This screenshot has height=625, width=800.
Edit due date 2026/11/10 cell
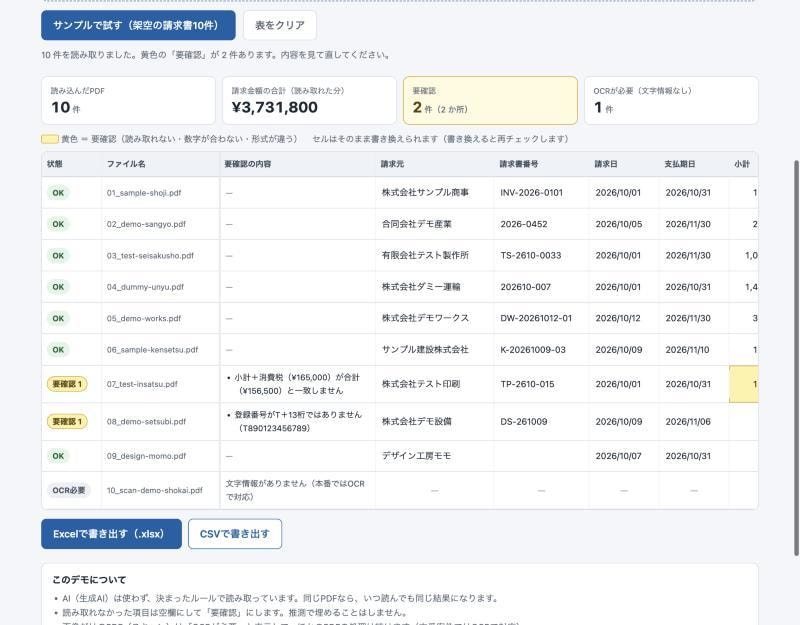point(694,349)
